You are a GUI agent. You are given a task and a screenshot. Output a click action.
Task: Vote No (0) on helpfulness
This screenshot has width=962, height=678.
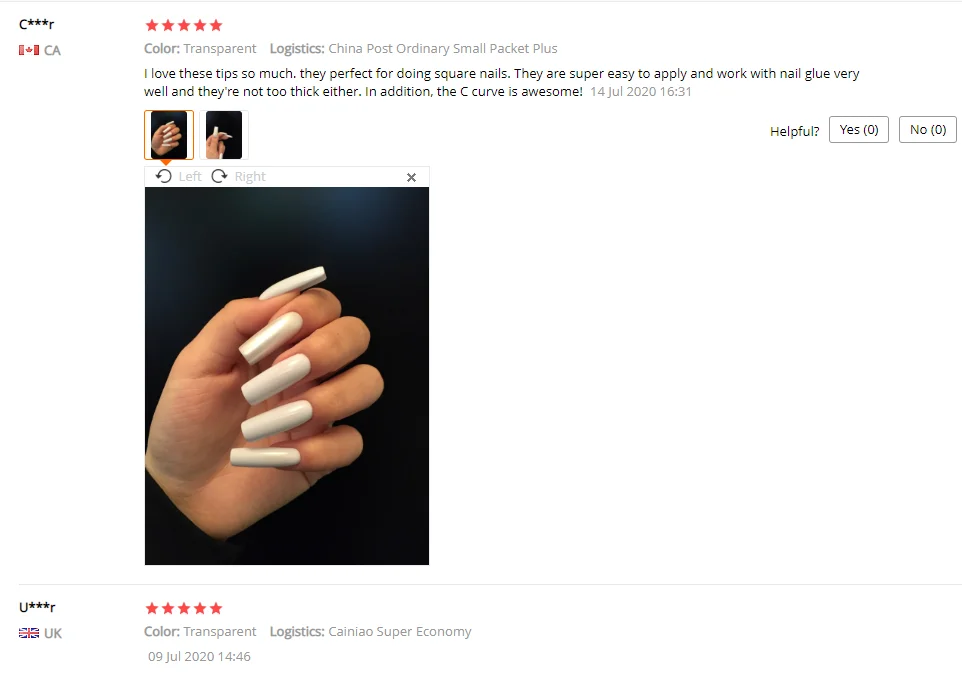pyautogui.click(x=928, y=129)
